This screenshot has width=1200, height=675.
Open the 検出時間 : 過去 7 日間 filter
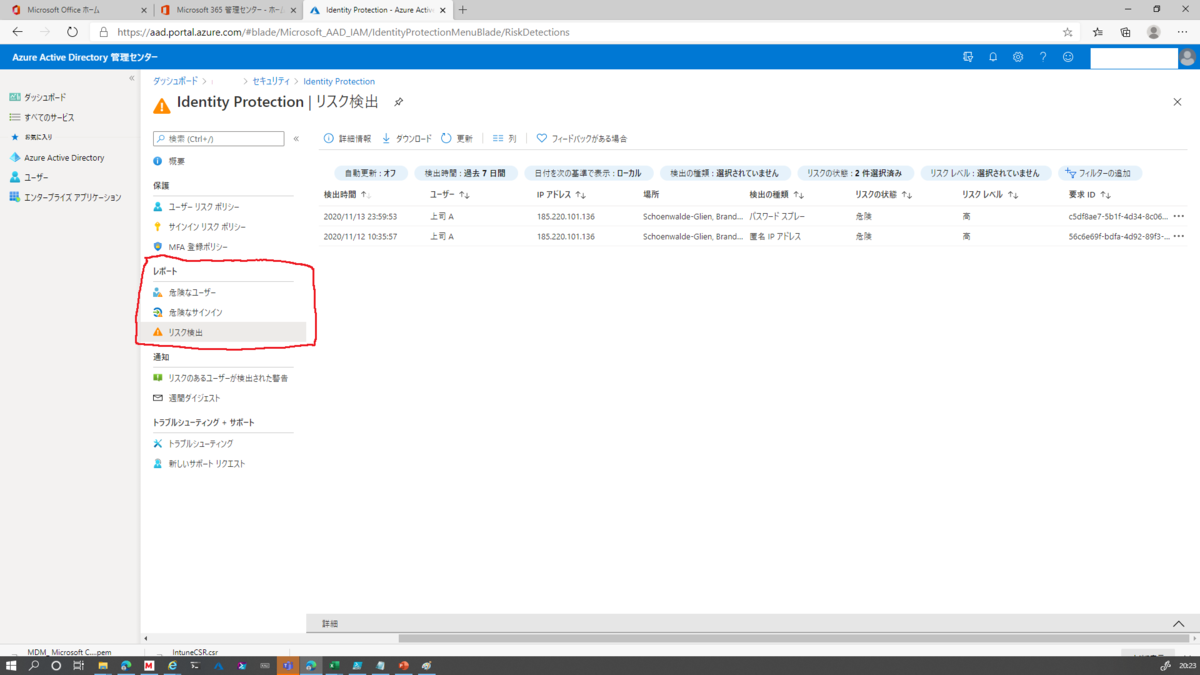click(x=465, y=173)
